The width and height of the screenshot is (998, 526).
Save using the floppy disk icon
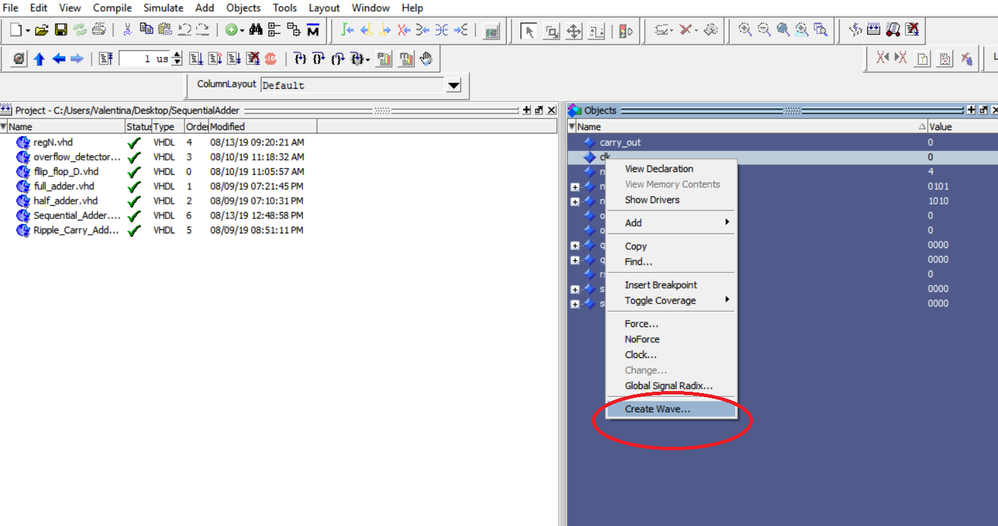click(60, 30)
